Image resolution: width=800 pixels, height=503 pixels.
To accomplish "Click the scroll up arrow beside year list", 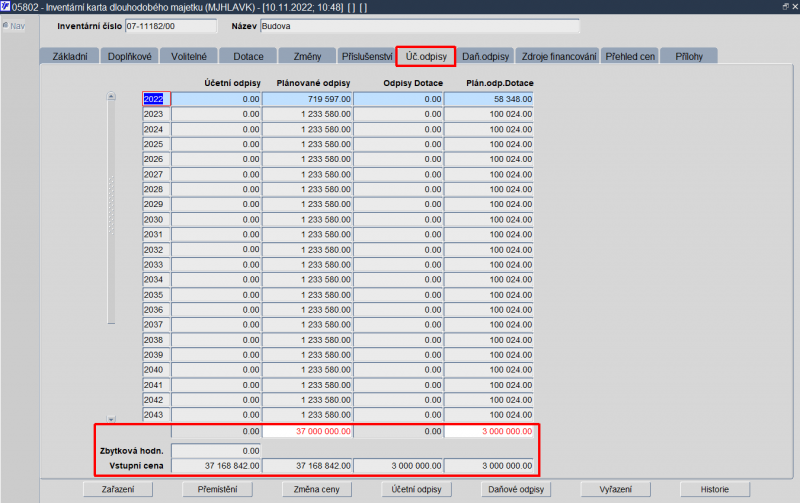I will click(x=112, y=97).
